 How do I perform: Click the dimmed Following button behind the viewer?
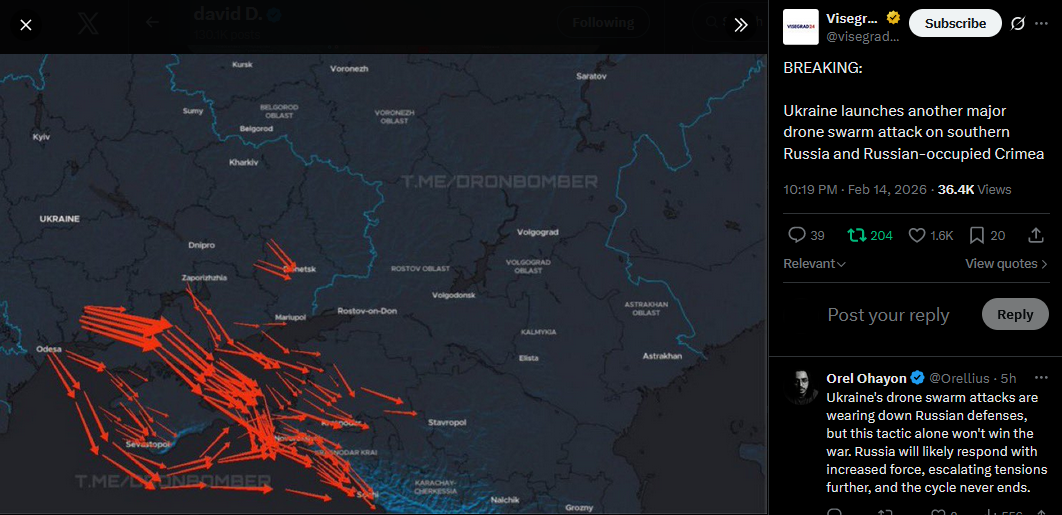603,22
